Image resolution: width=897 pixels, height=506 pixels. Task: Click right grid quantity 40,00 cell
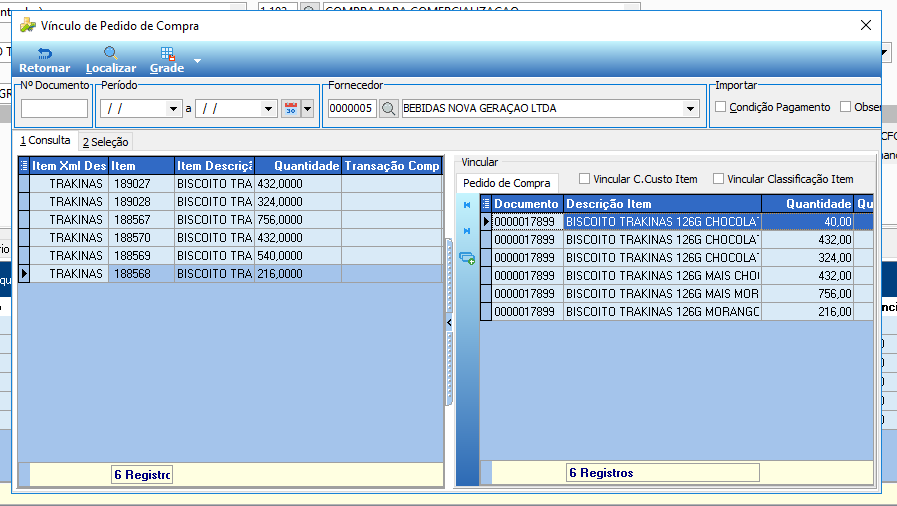pyautogui.click(x=808, y=221)
